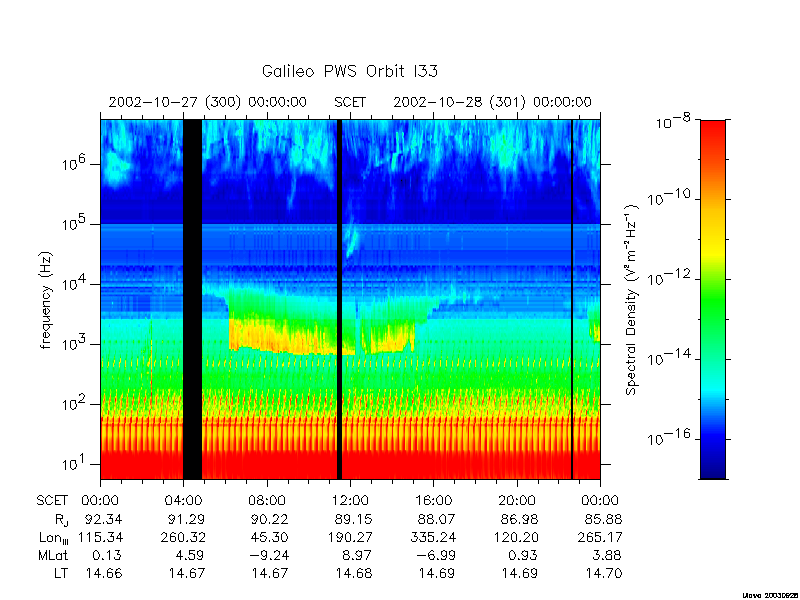Select the date header "2002-10-28 (301) 00:00:00"
Viewport: 800px width, 600px height.
[492, 102]
